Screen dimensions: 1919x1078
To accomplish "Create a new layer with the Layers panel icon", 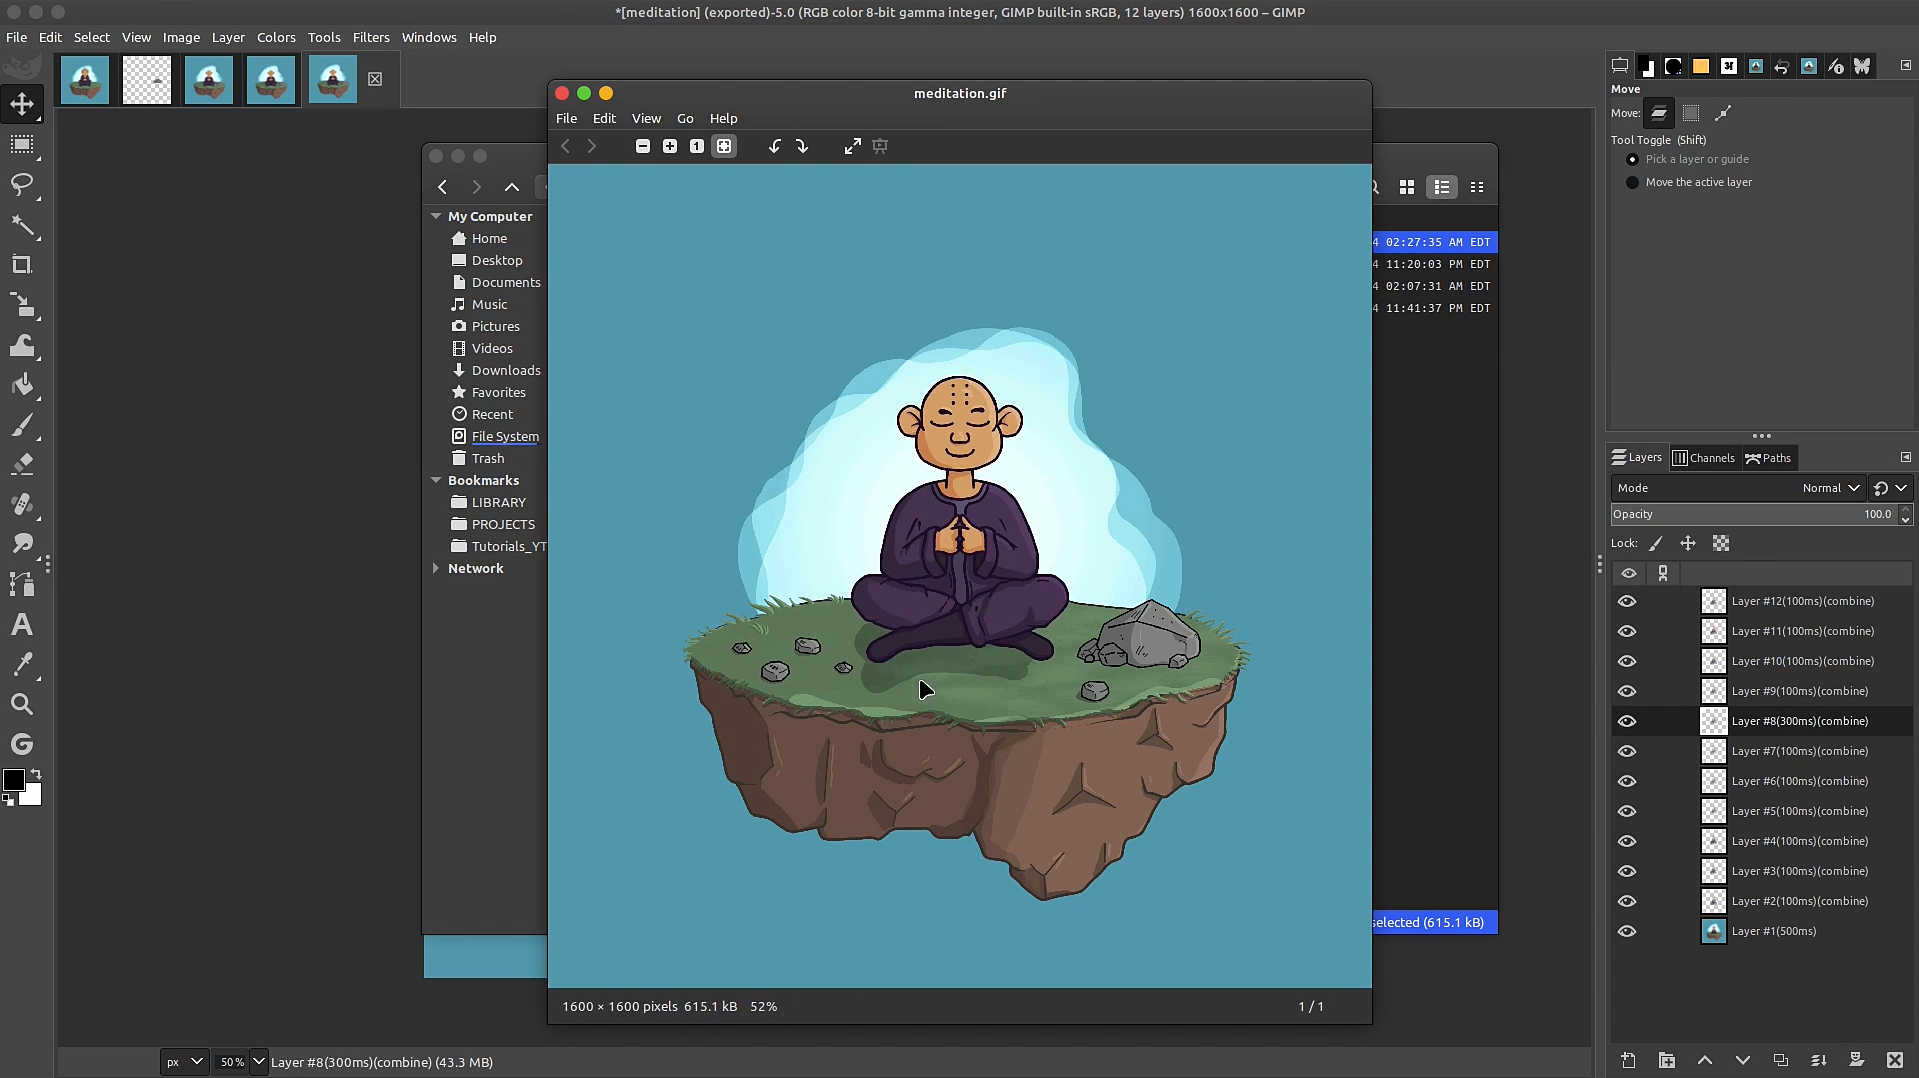I will pos(1627,1061).
